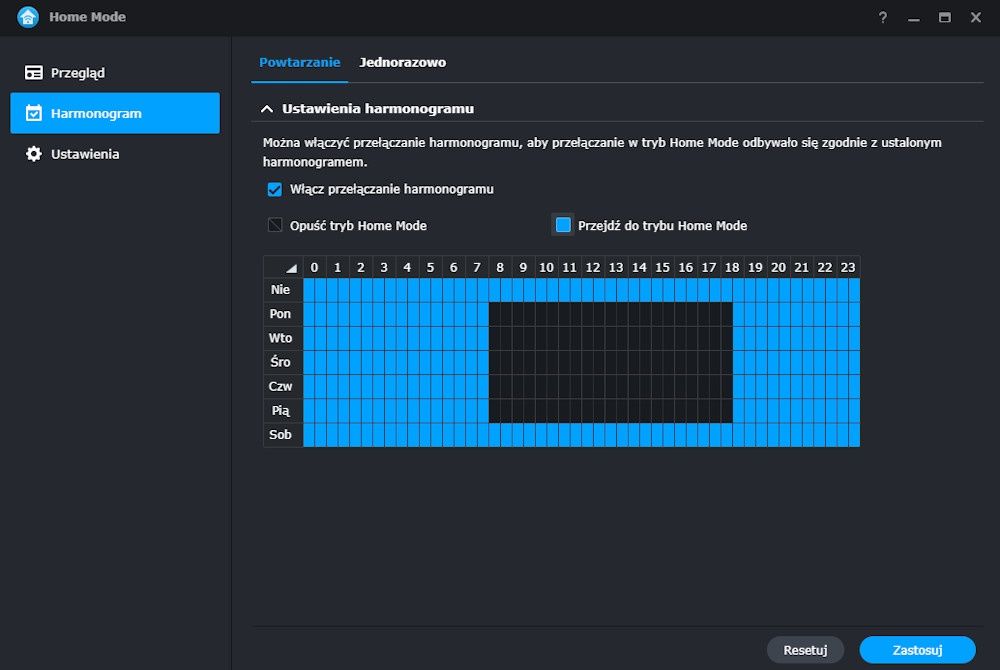Close the Home Mode window
1000x670 pixels.
coord(976,17)
